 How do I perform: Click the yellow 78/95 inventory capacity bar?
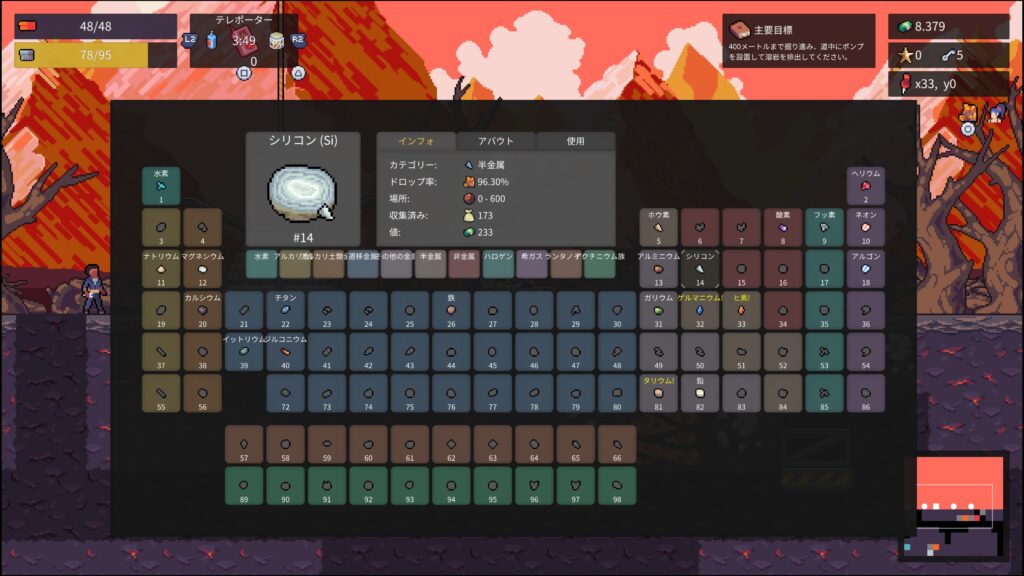coord(95,55)
